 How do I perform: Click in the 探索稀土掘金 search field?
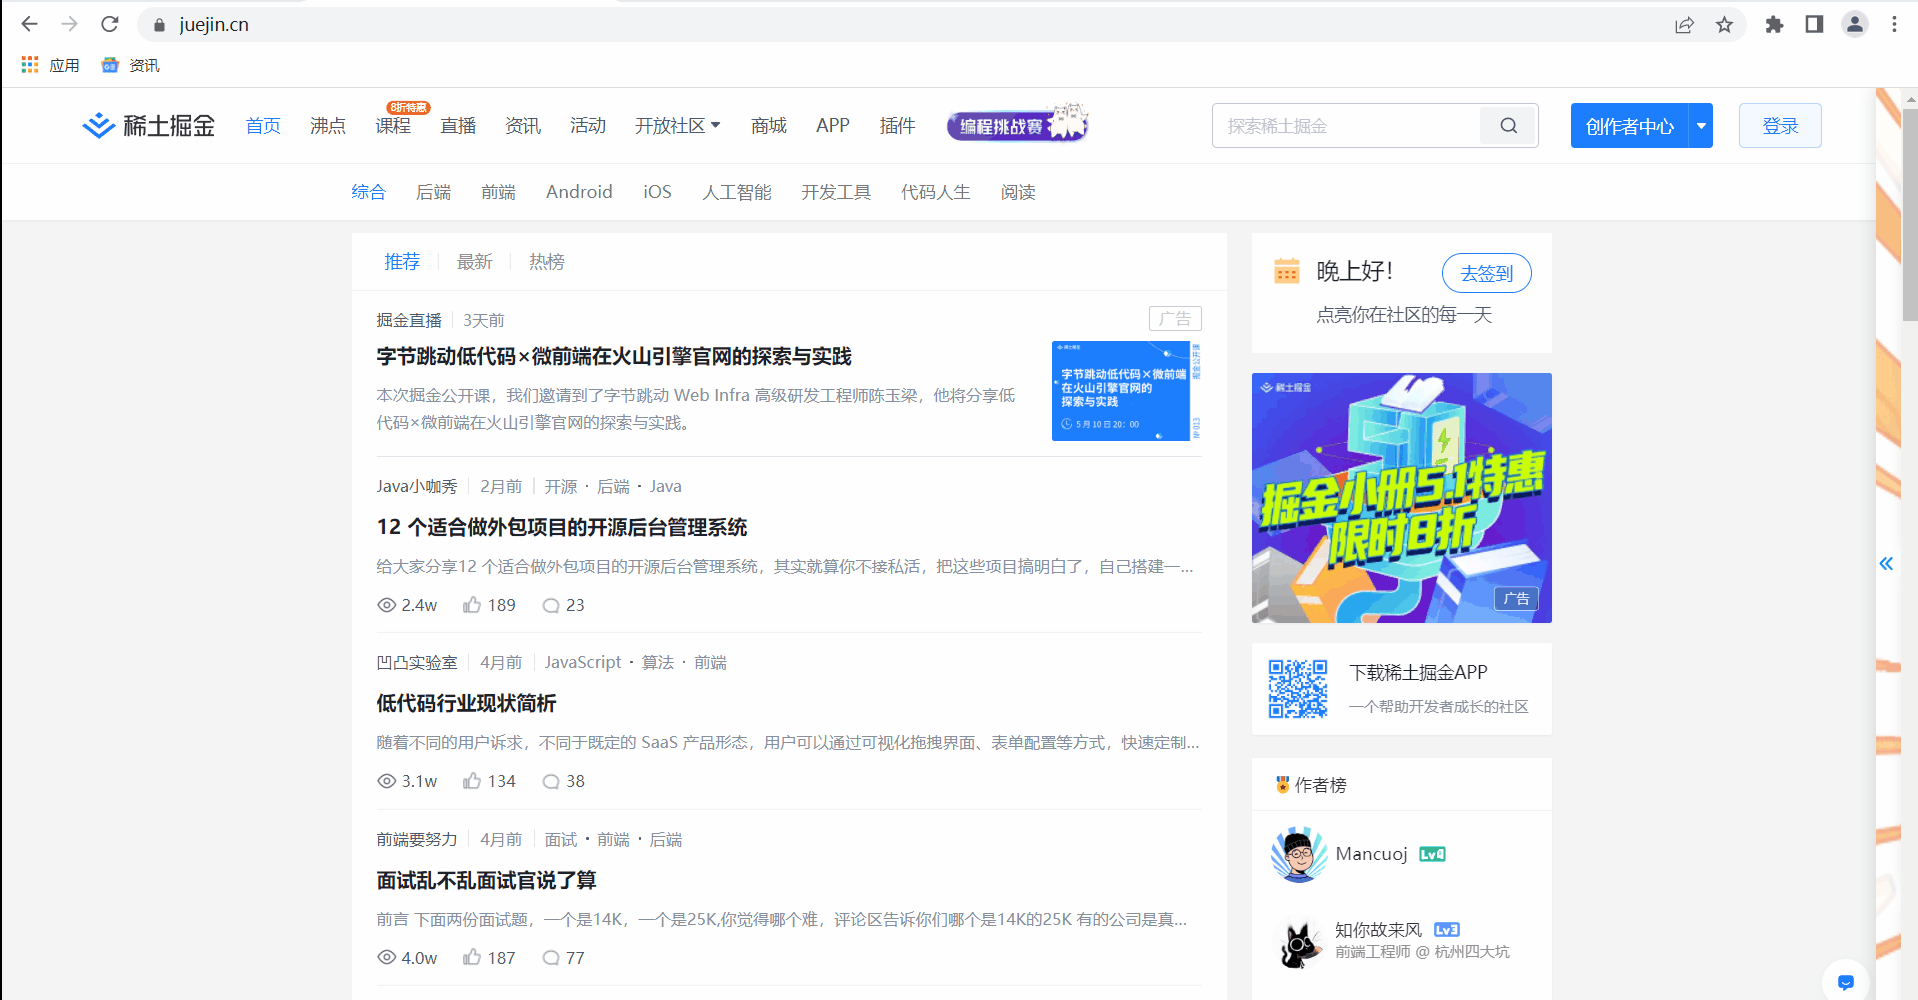(1346, 126)
